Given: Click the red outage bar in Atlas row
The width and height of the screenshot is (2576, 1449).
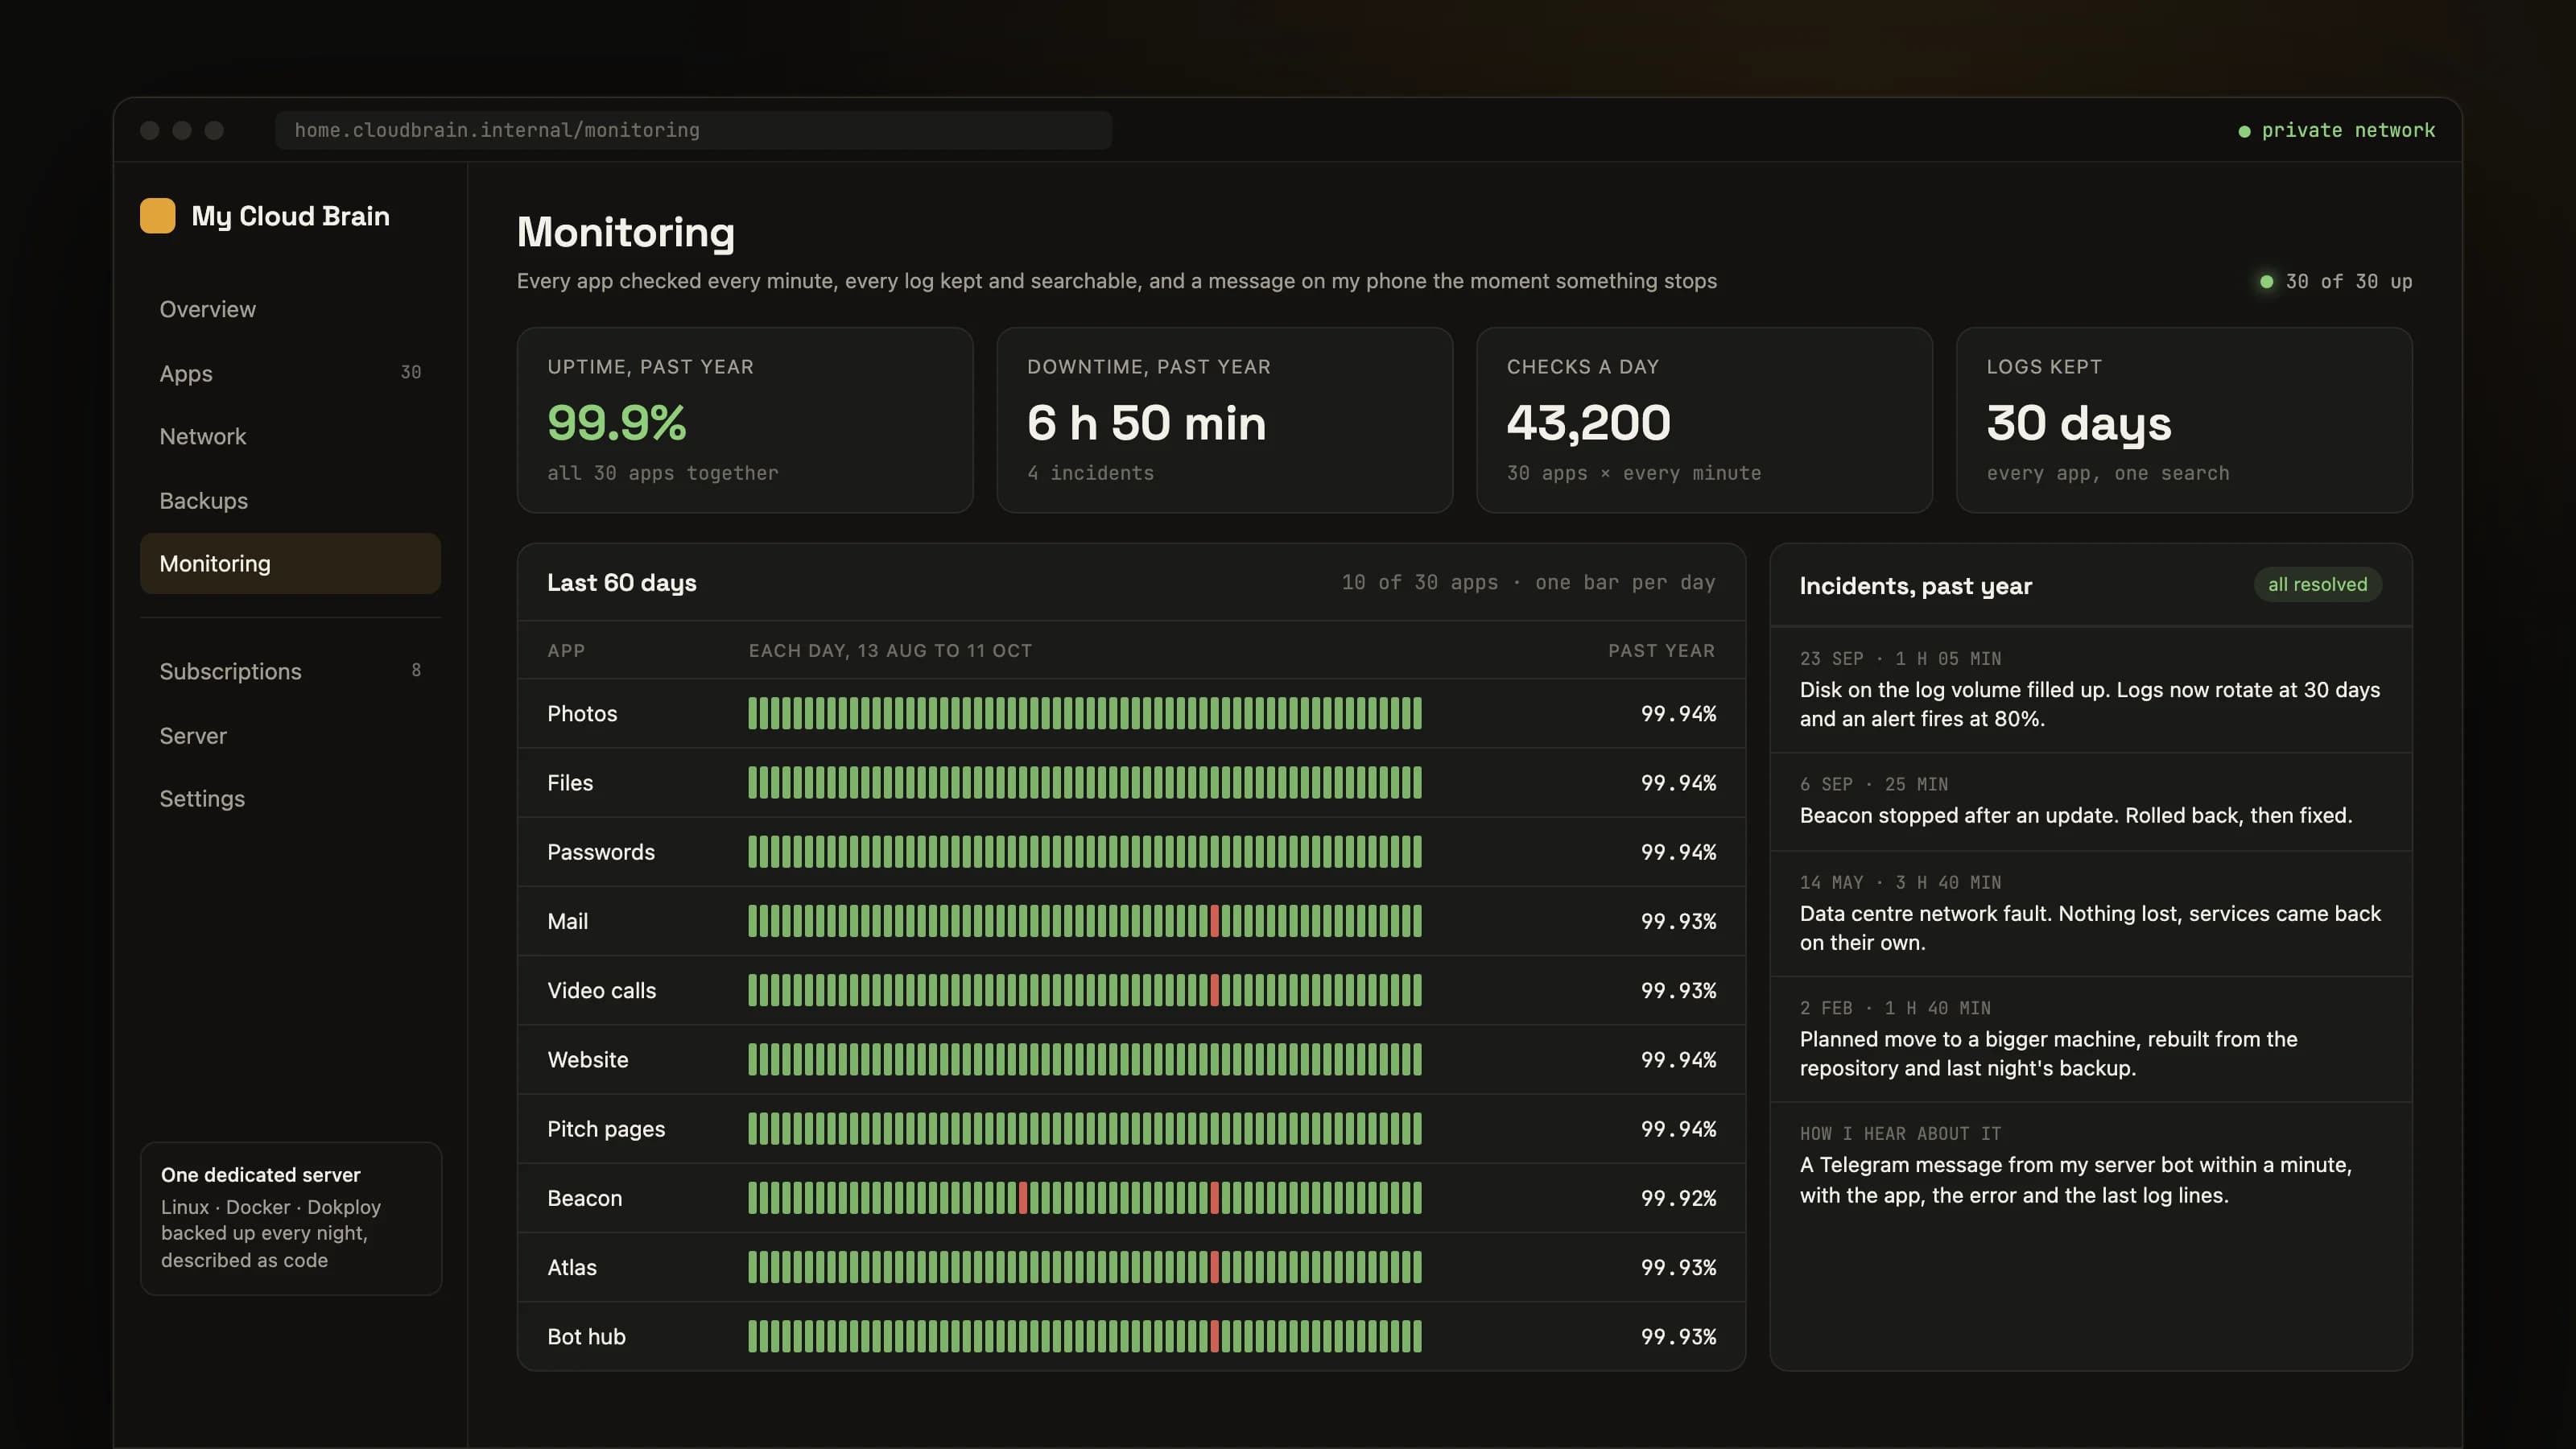Looking at the screenshot, I should pyautogui.click(x=1214, y=1267).
